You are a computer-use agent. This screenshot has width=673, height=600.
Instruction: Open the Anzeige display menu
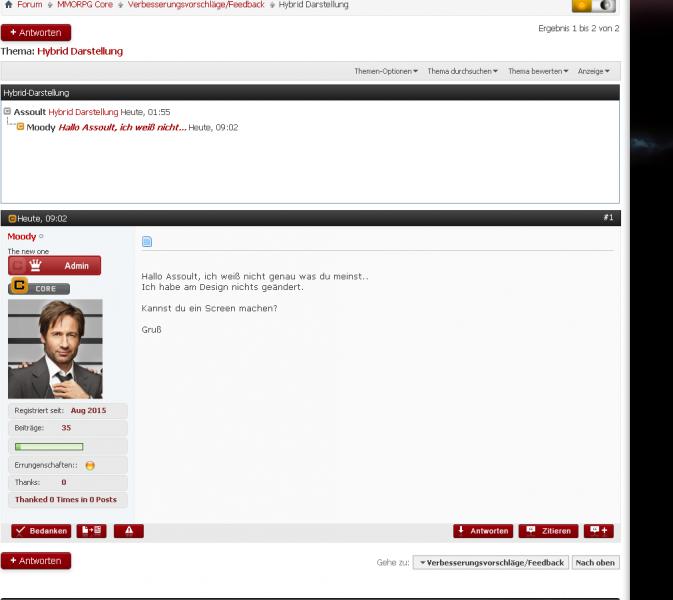[593, 71]
